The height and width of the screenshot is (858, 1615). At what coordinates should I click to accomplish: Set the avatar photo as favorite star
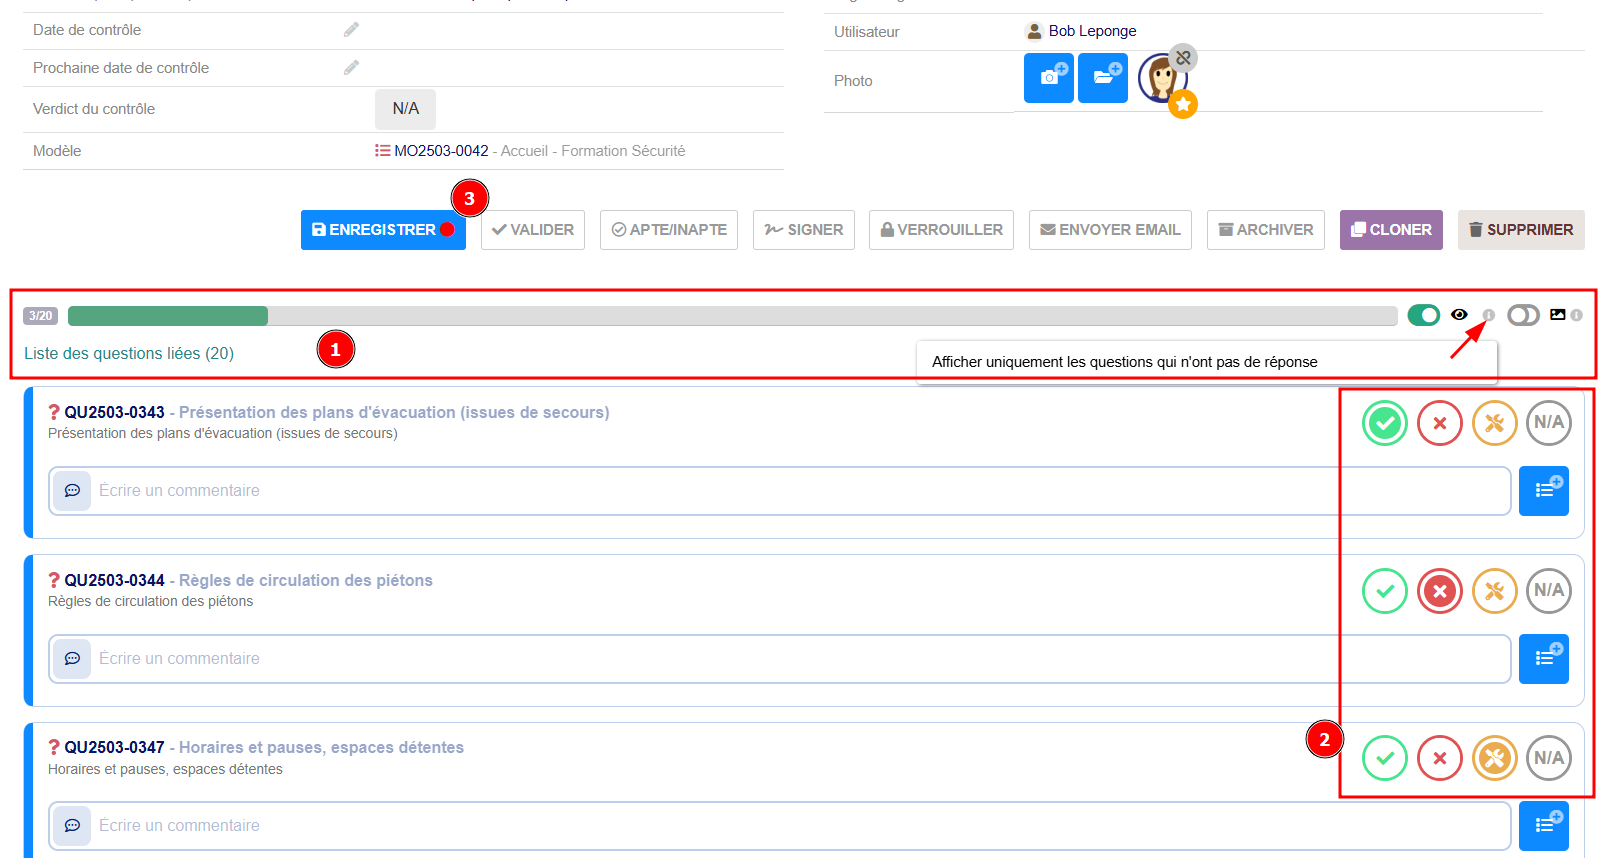(x=1183, y=104)
